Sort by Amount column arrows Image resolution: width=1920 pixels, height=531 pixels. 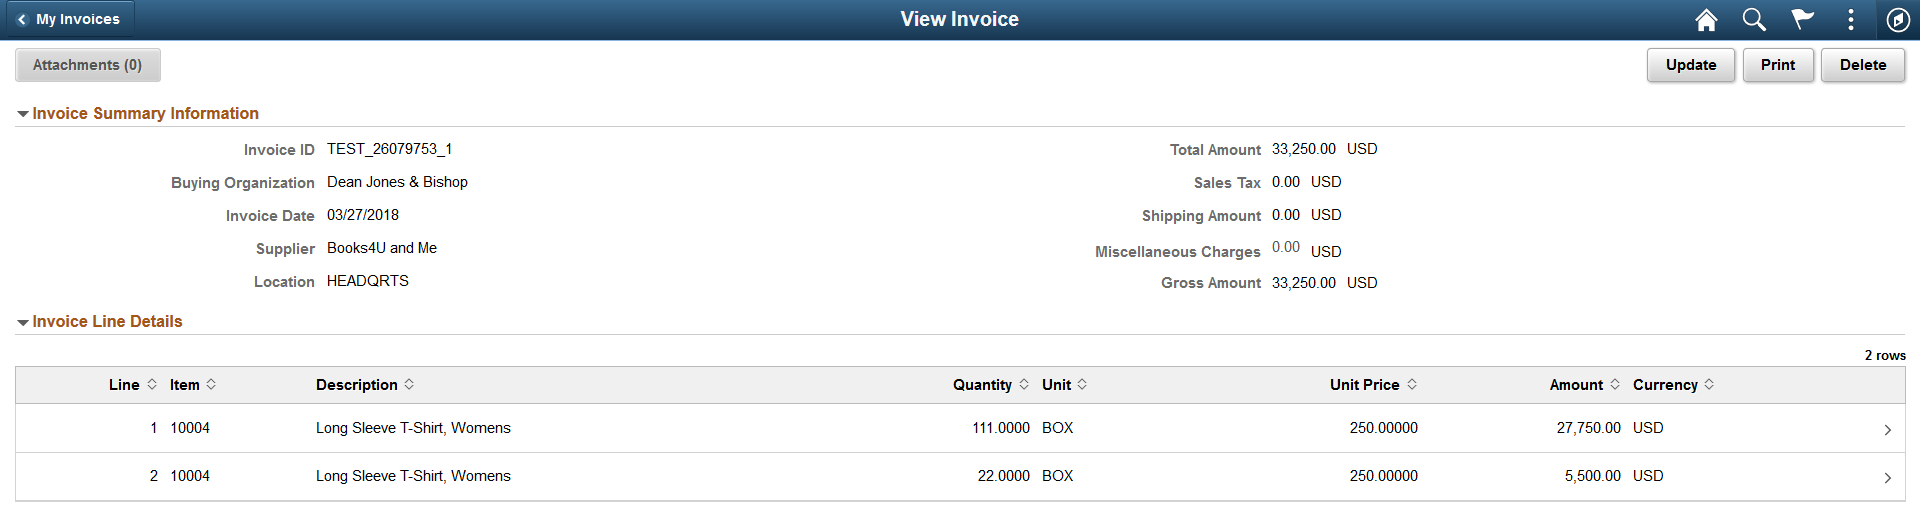[x=1615, y=384]
